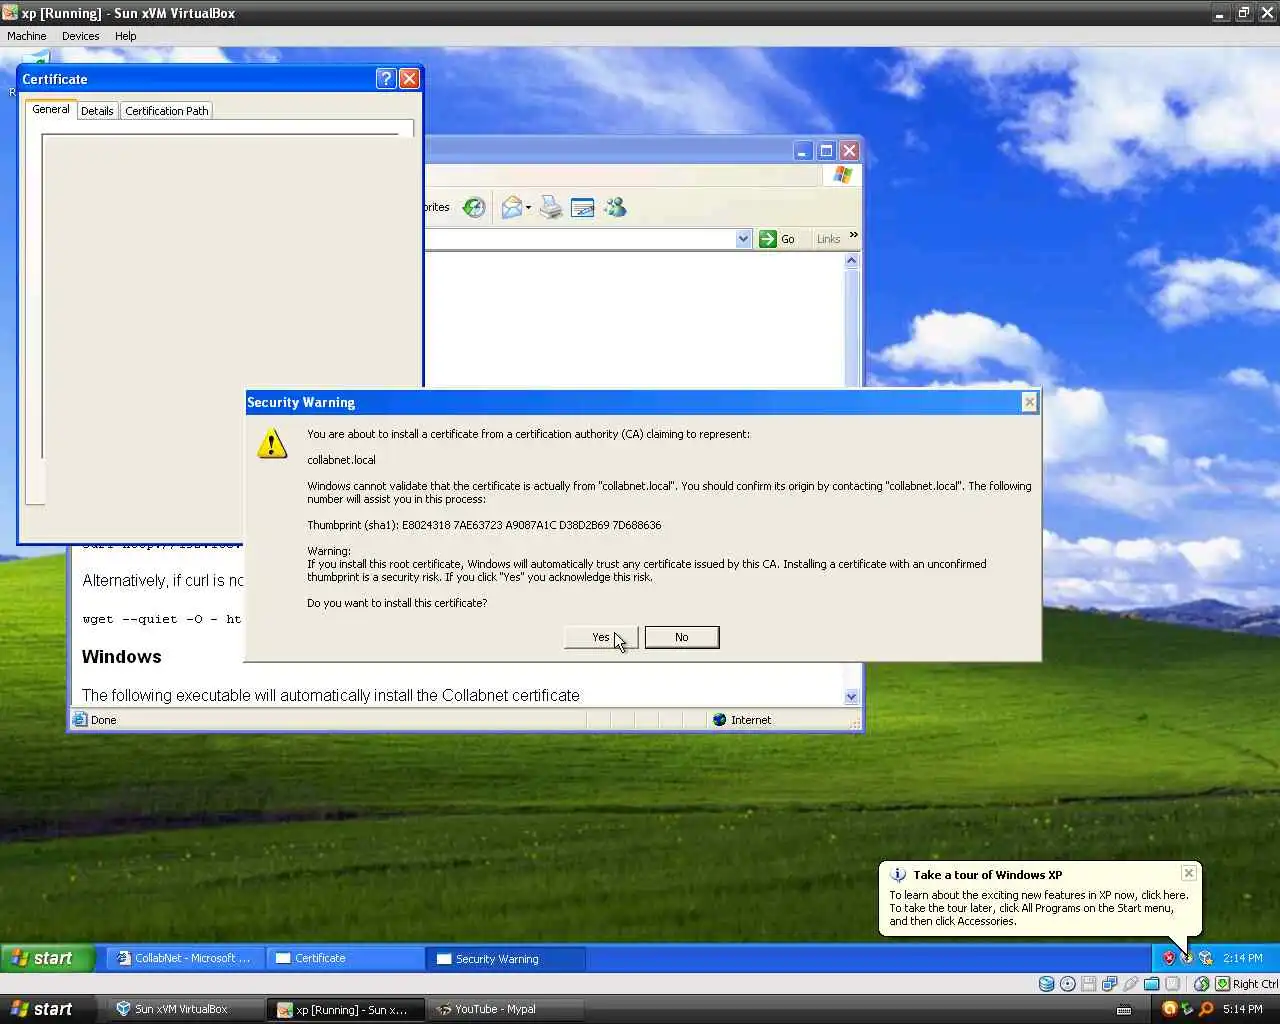Click the orange magnifier host tray icon
Viewport: 1280px width, 1024px height.
1206,1009
